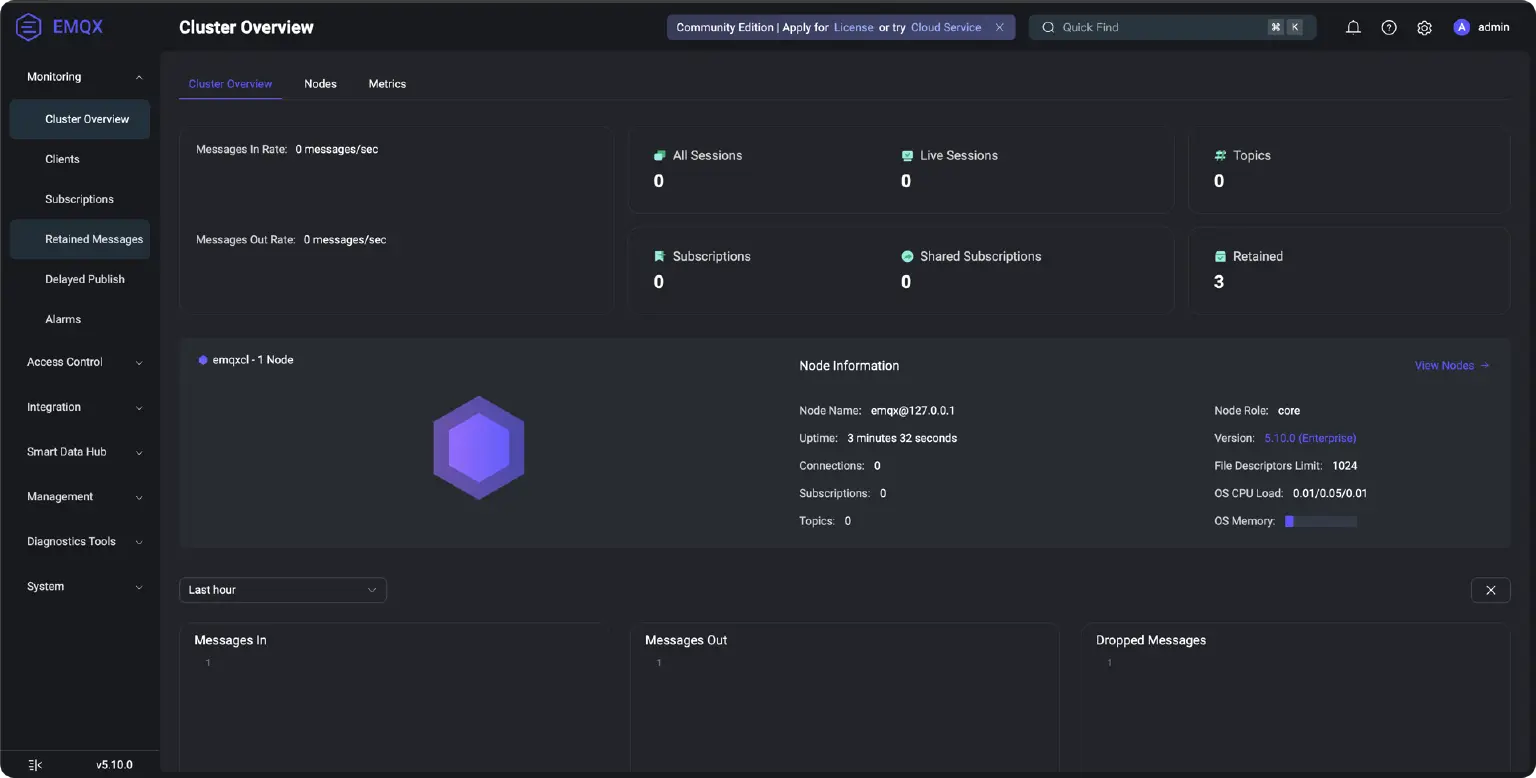Switch to the Nodes tab
Viewport: 1536px width, 778px height.
320,84
